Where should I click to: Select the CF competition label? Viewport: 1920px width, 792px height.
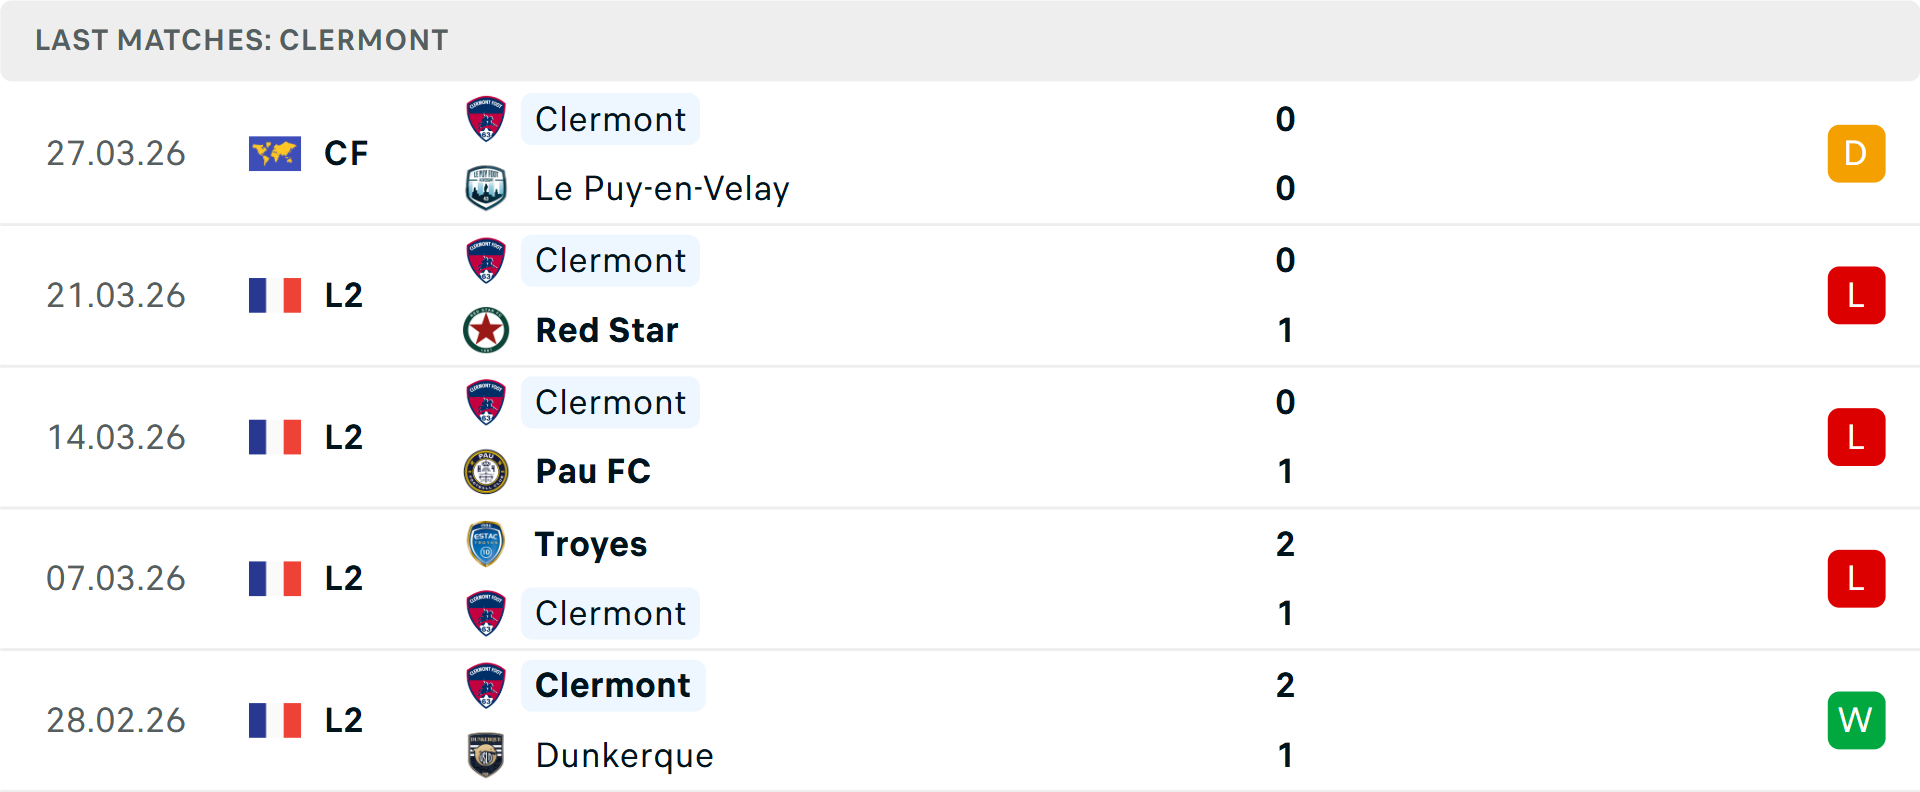click(346, 154)
